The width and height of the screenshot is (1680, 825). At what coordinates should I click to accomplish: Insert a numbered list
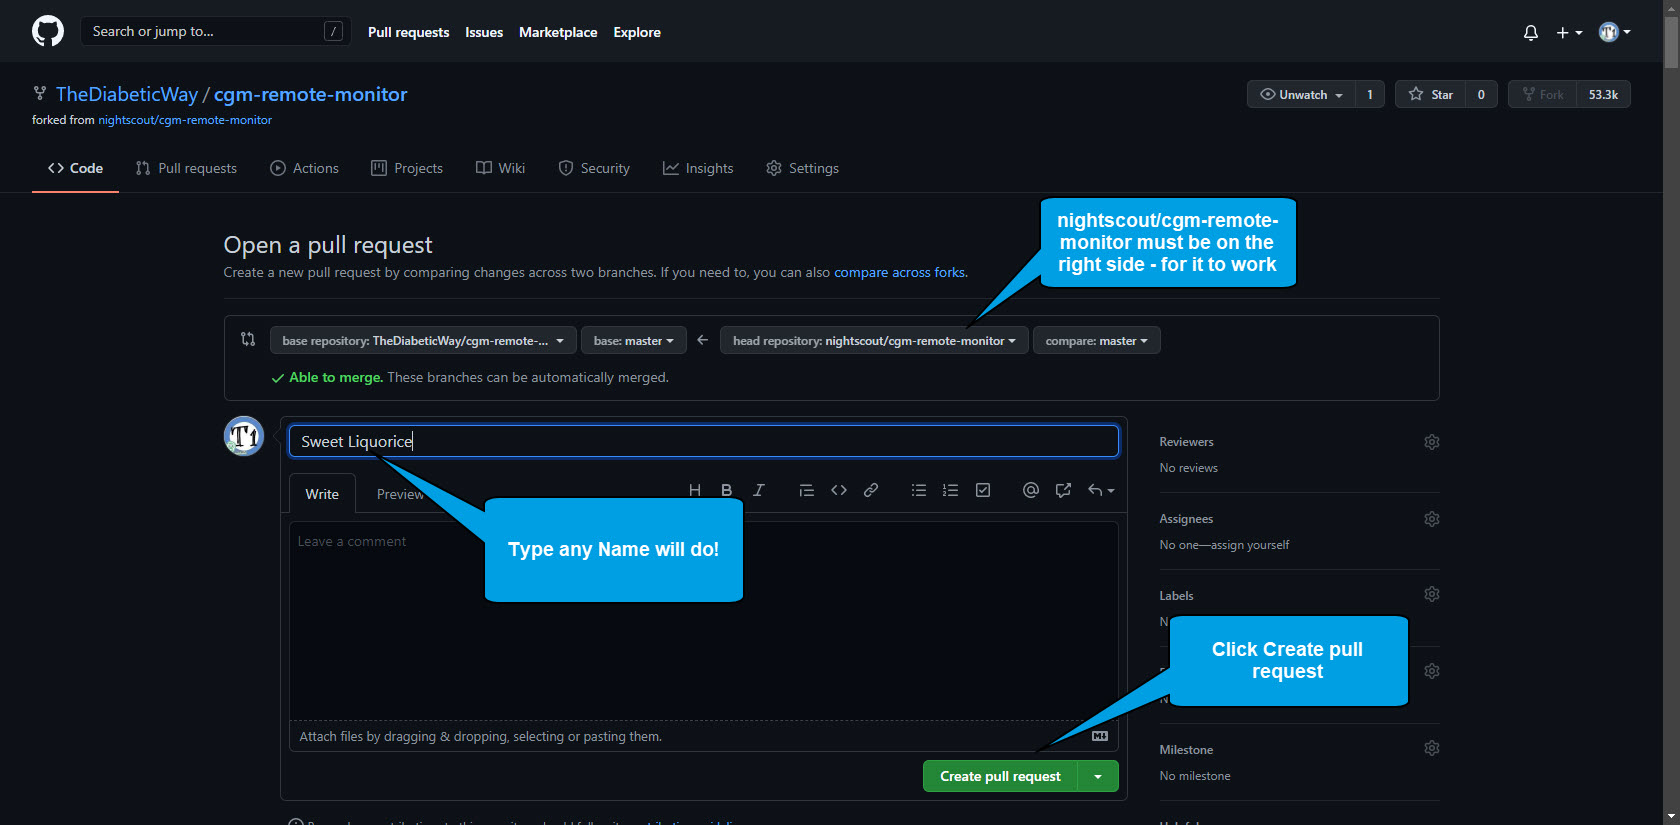pyautogui.click(x=950, y=490)
